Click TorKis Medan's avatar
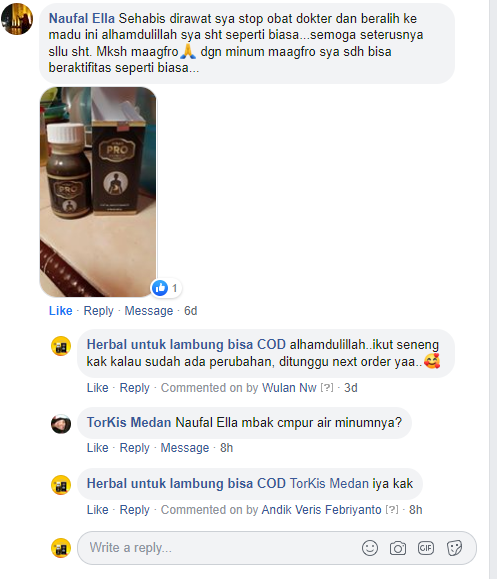 (x=61, y=424)
